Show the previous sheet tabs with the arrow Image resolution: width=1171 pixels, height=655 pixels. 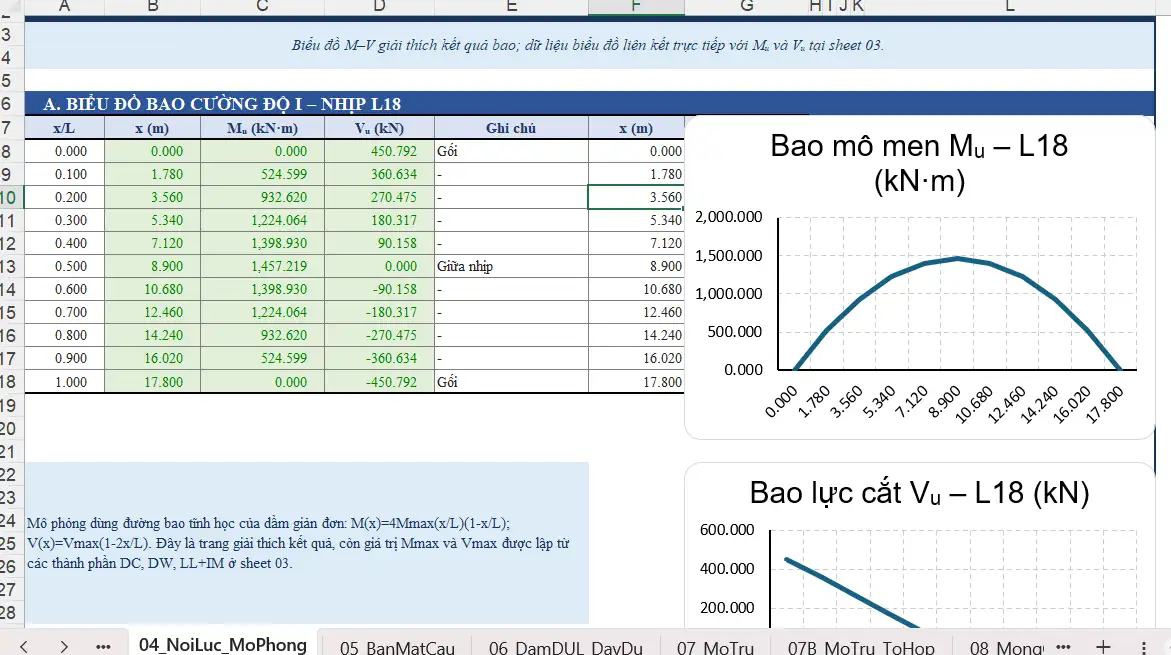tap(24, 647)
